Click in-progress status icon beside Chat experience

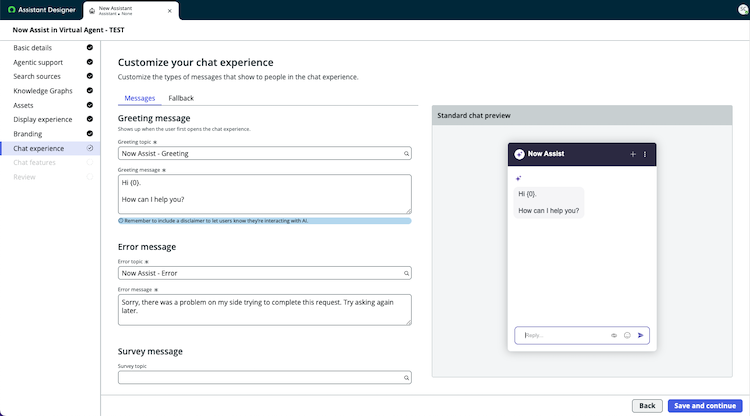89,148
